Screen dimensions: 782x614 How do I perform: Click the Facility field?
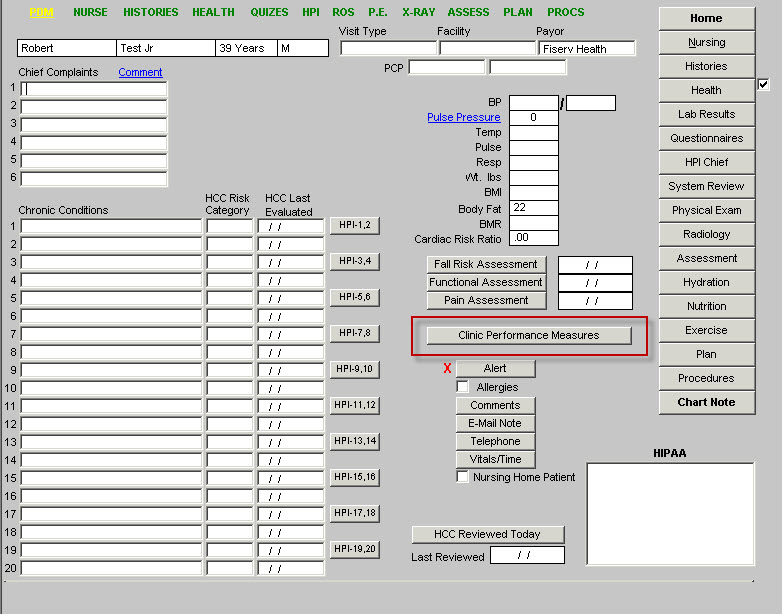(x=487, y=48)
